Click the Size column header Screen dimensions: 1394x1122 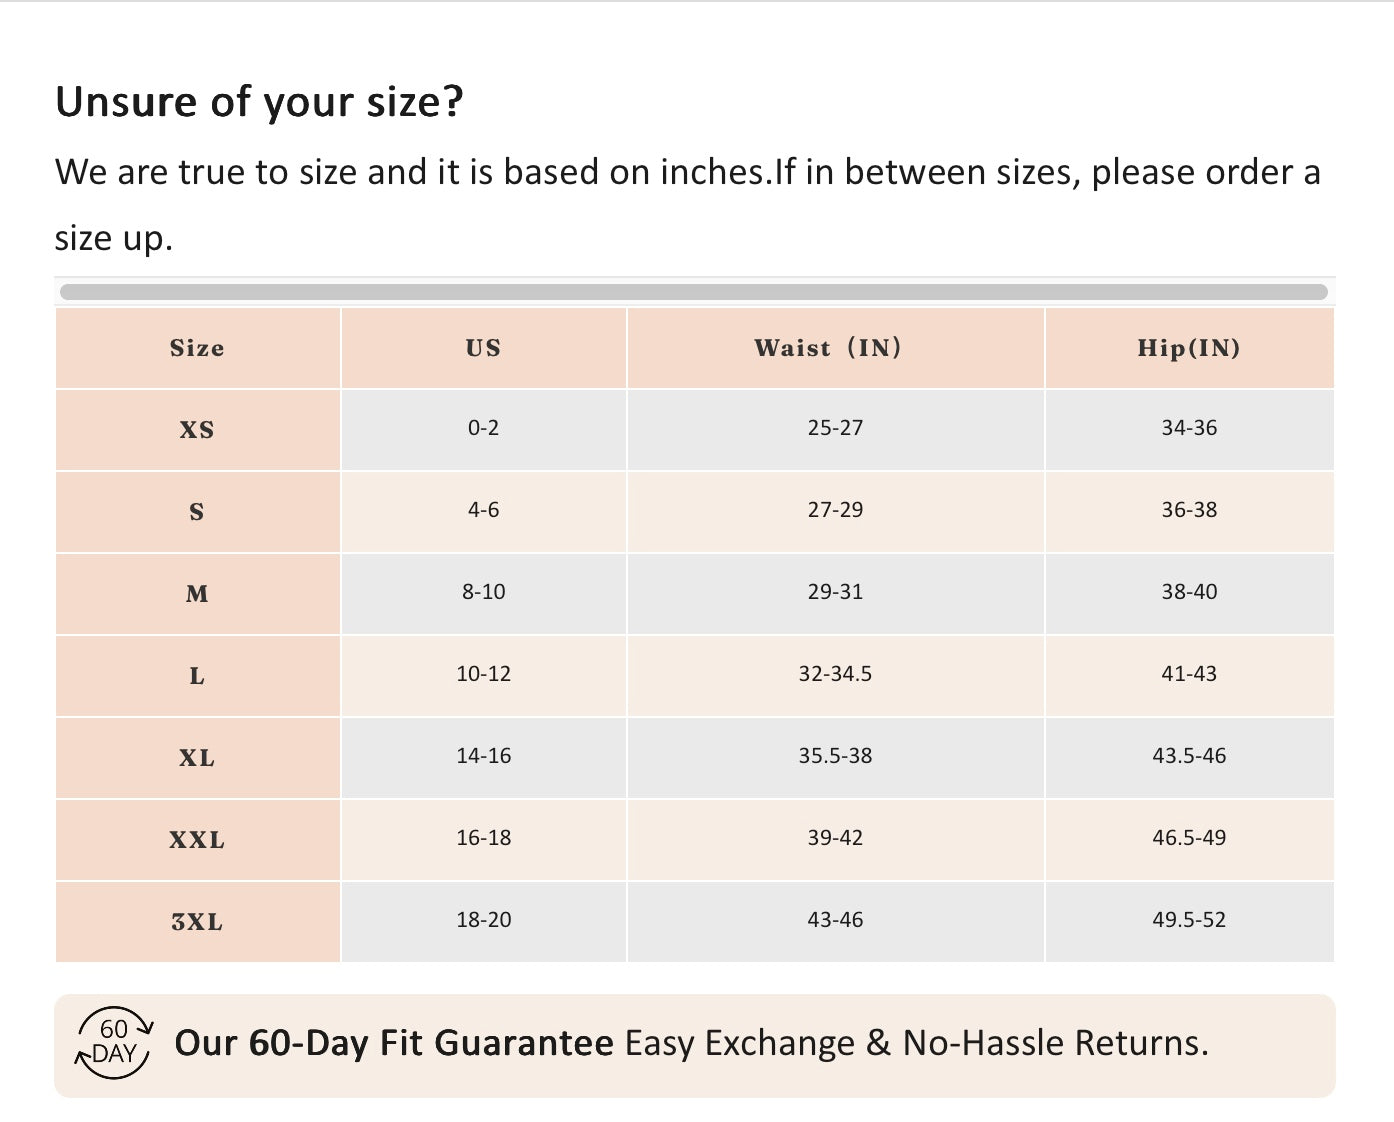coord(197,348)
